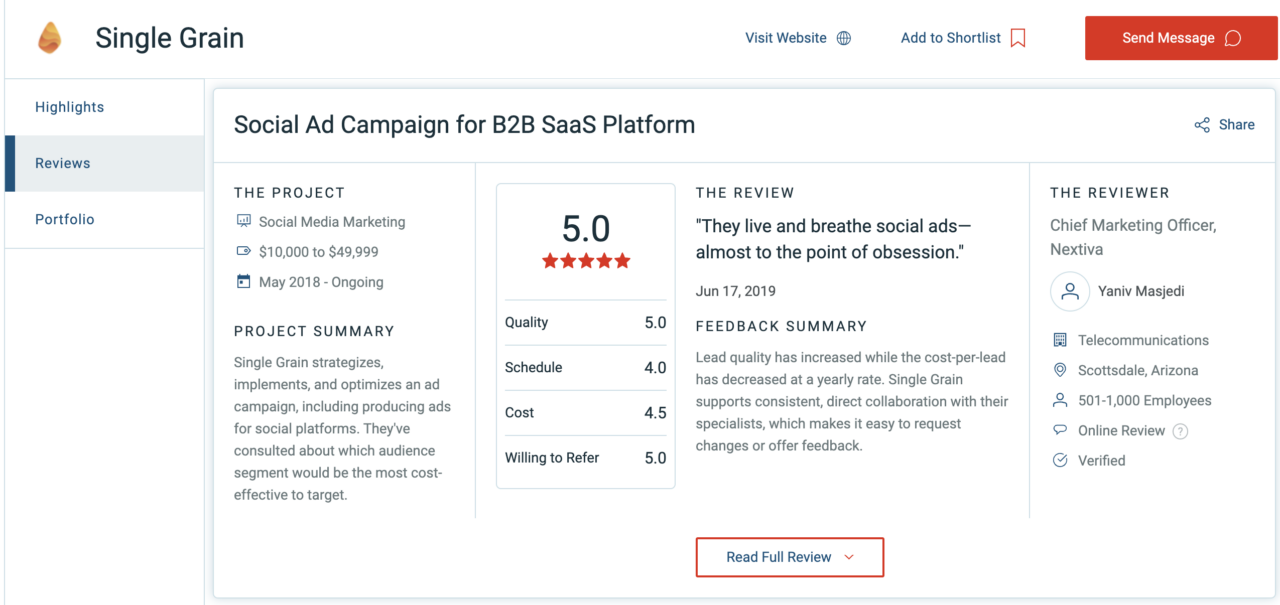Click the bookmark icon next to Add to Shortlist
The image size is (1280, 605).
point(1018,38)
